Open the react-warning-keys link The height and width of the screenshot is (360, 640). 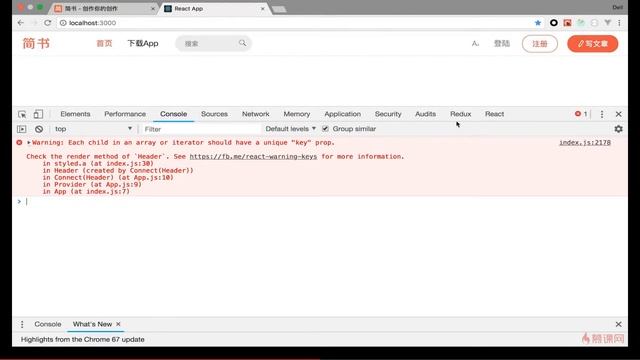[253, 156]
